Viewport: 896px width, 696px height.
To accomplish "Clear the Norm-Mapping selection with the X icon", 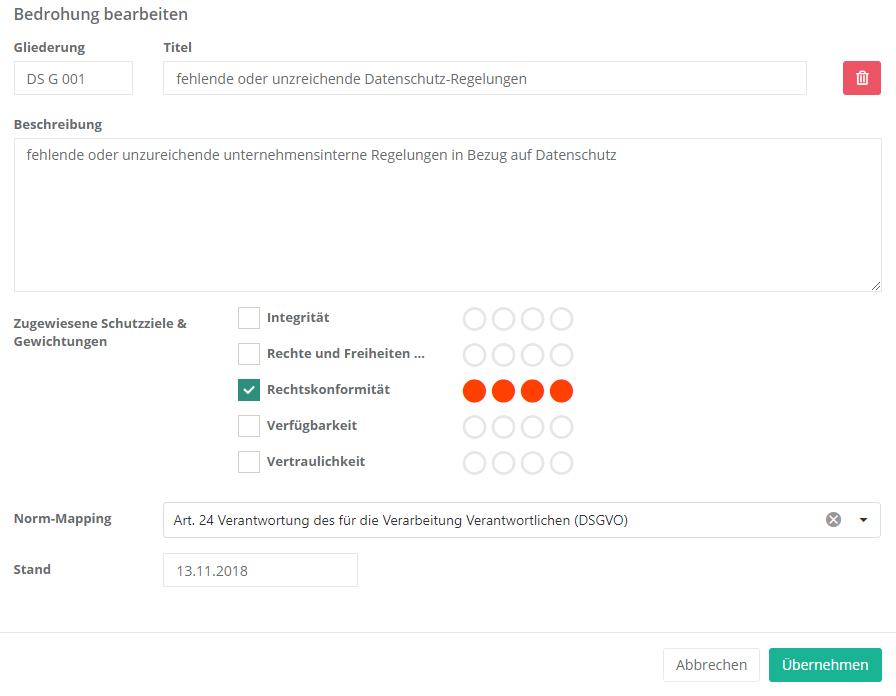I will point(833,520).
